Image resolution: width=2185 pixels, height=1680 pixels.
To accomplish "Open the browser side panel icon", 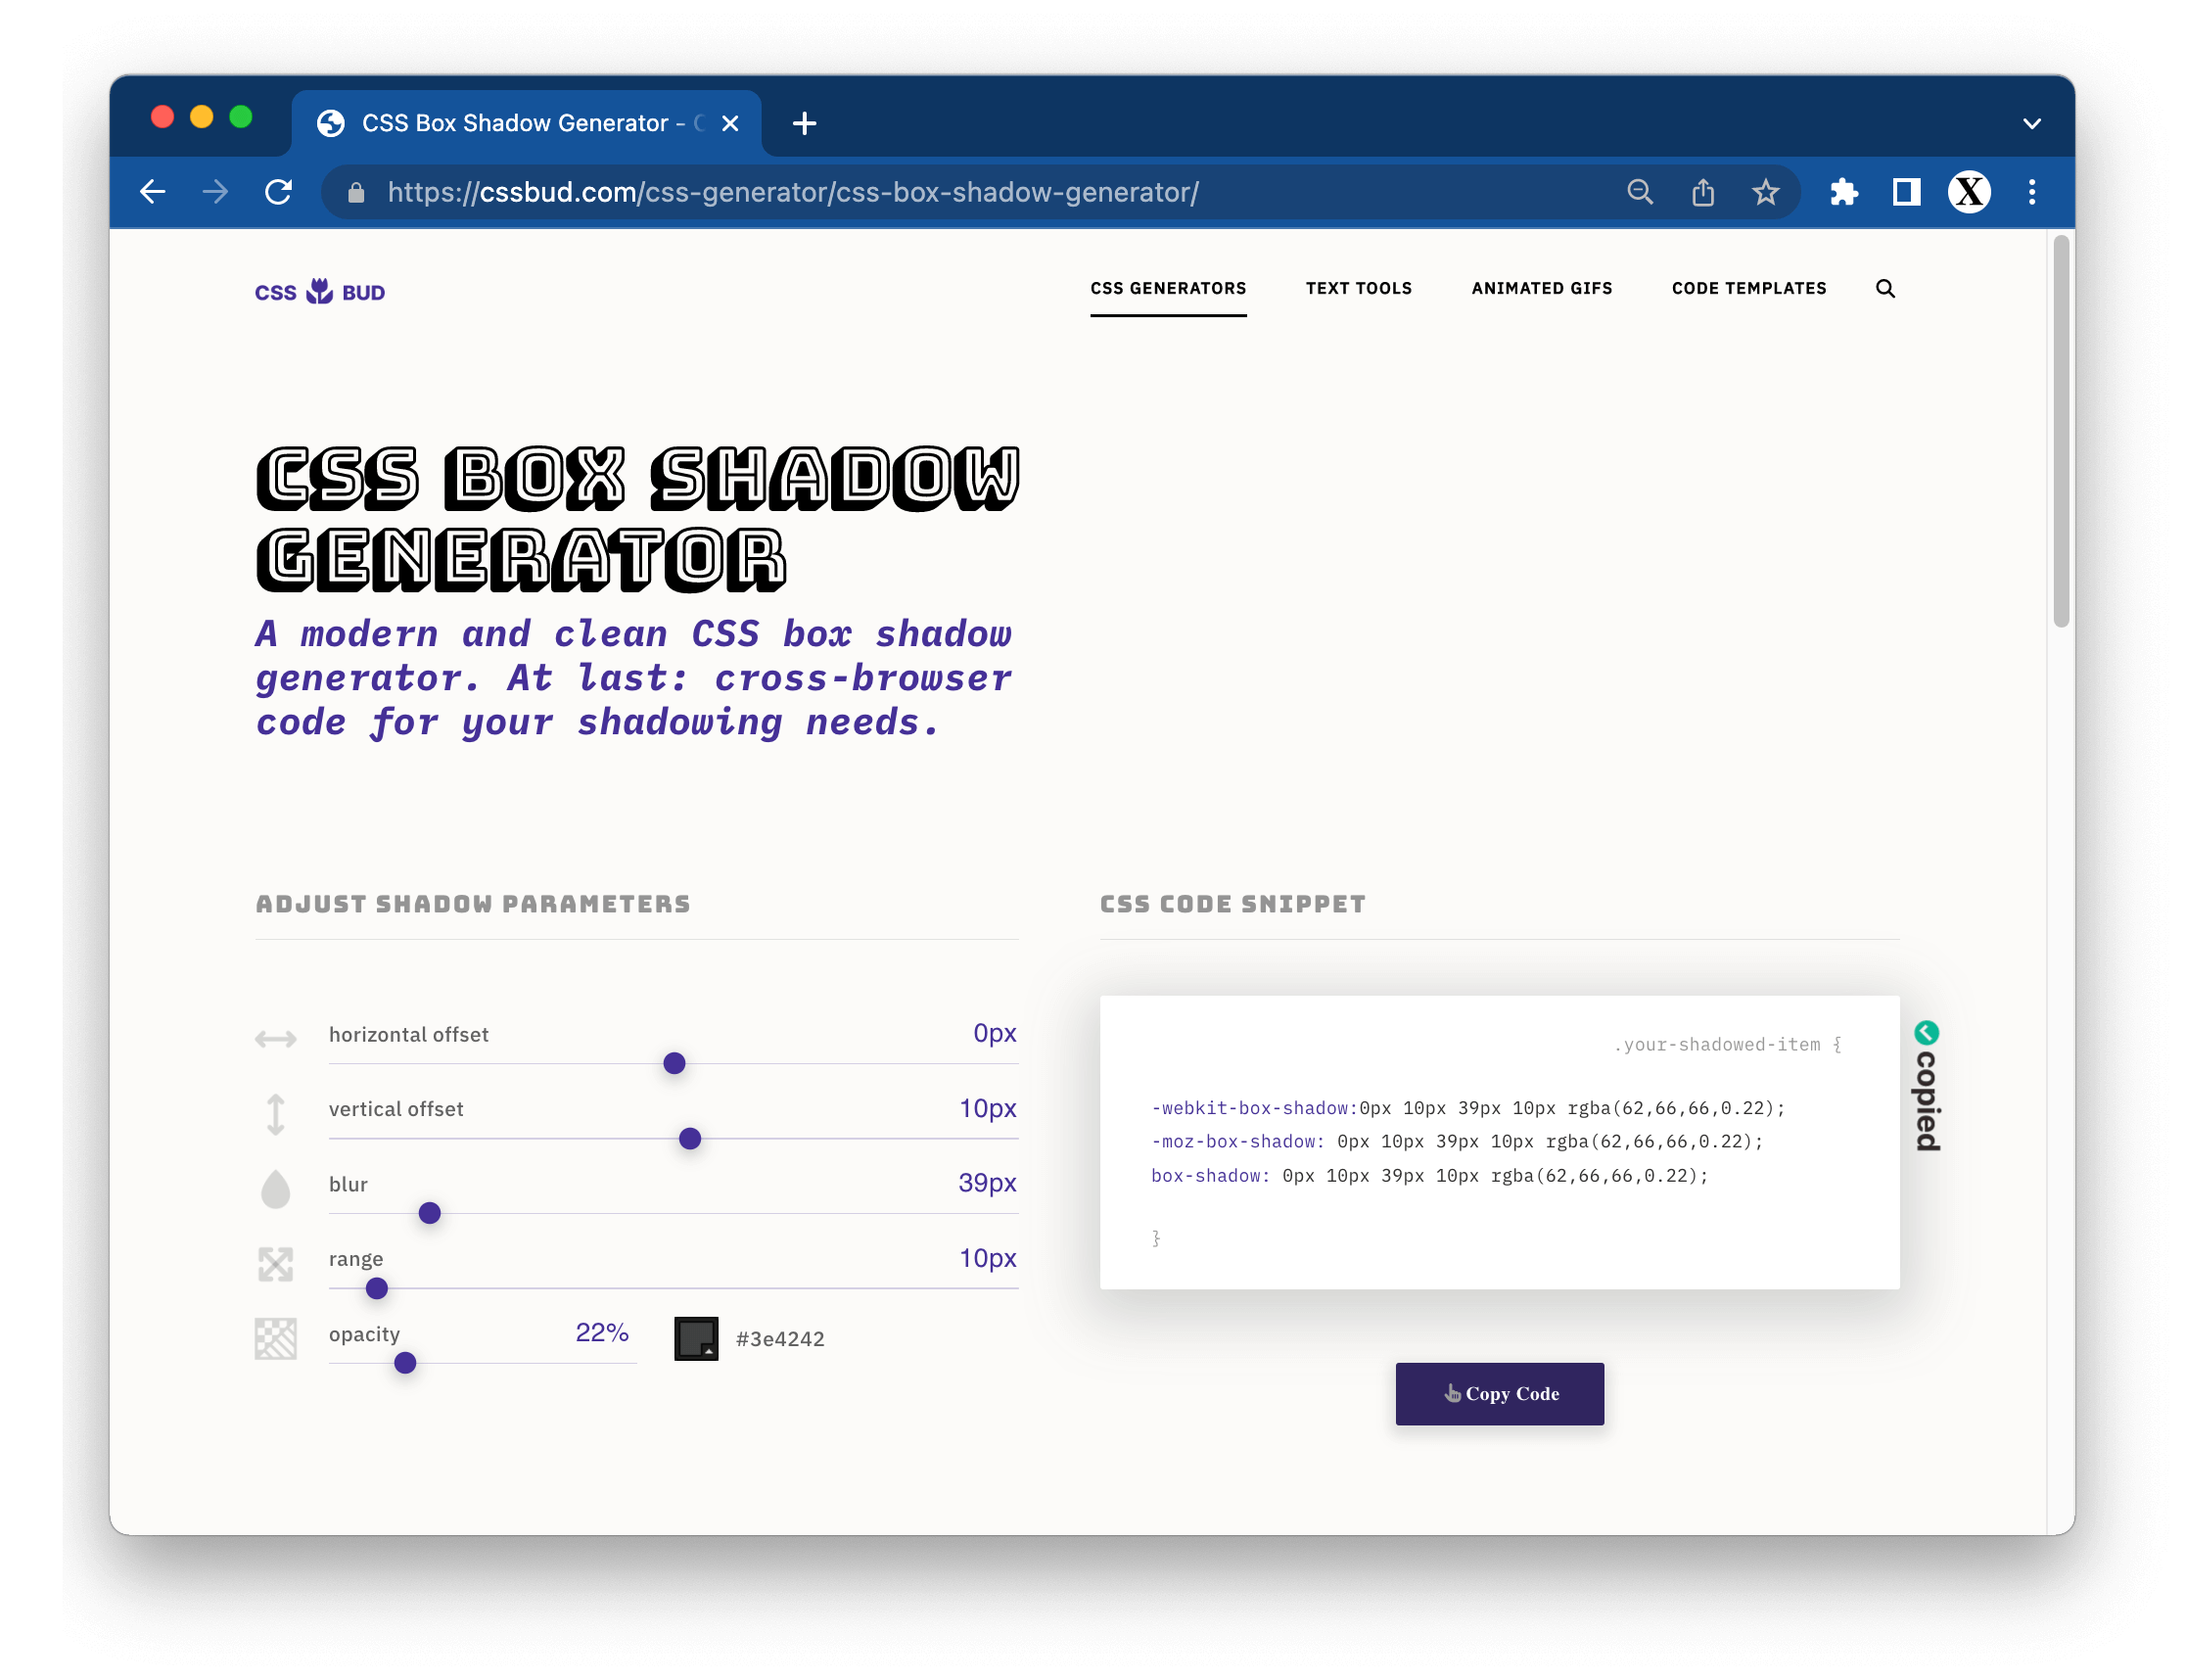I will pyautogui.click(x=1906, y=192).
